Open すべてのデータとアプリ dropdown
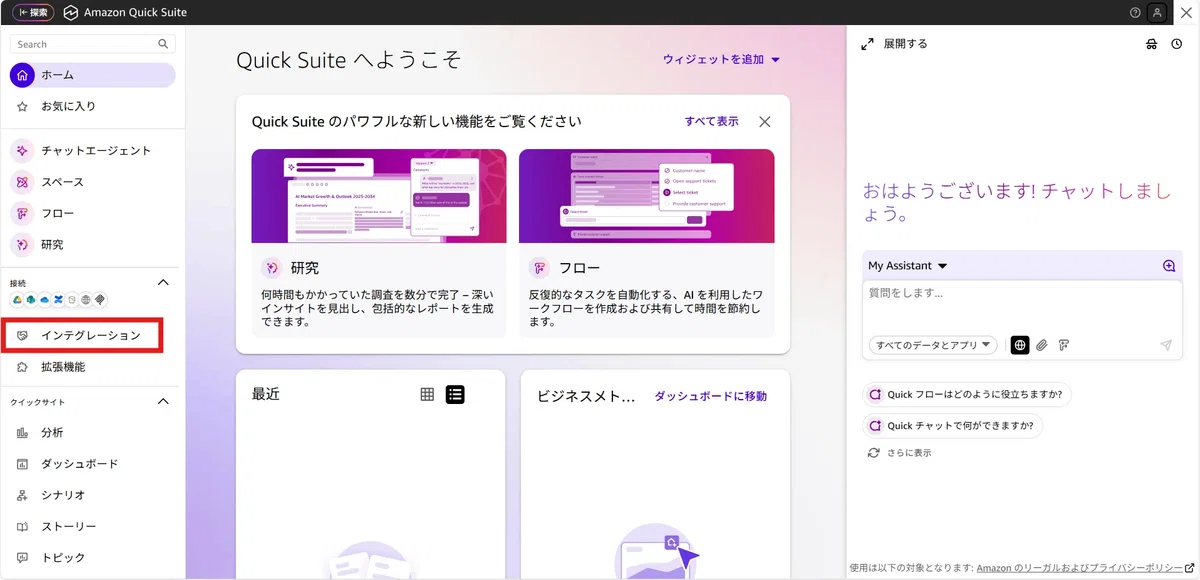Screen dimensions: 1200x580 point(933,345)
